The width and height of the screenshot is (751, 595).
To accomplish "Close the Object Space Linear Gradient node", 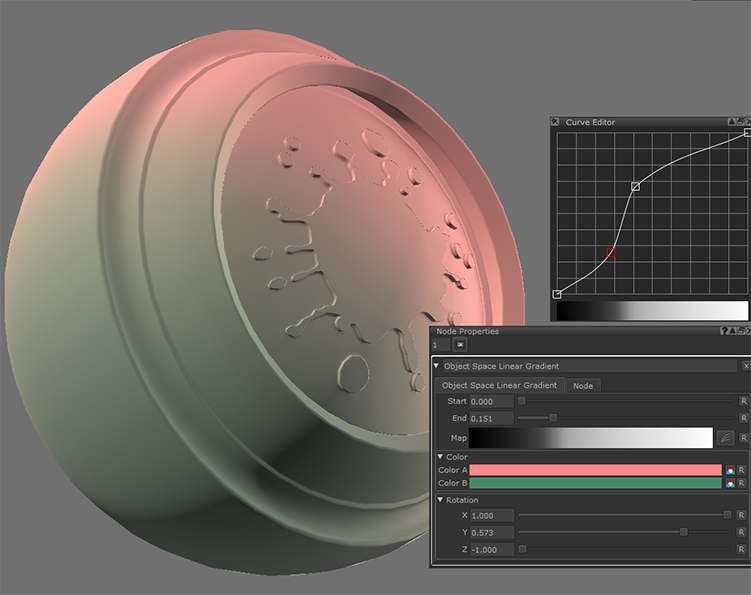I will [x=745, y=366].
